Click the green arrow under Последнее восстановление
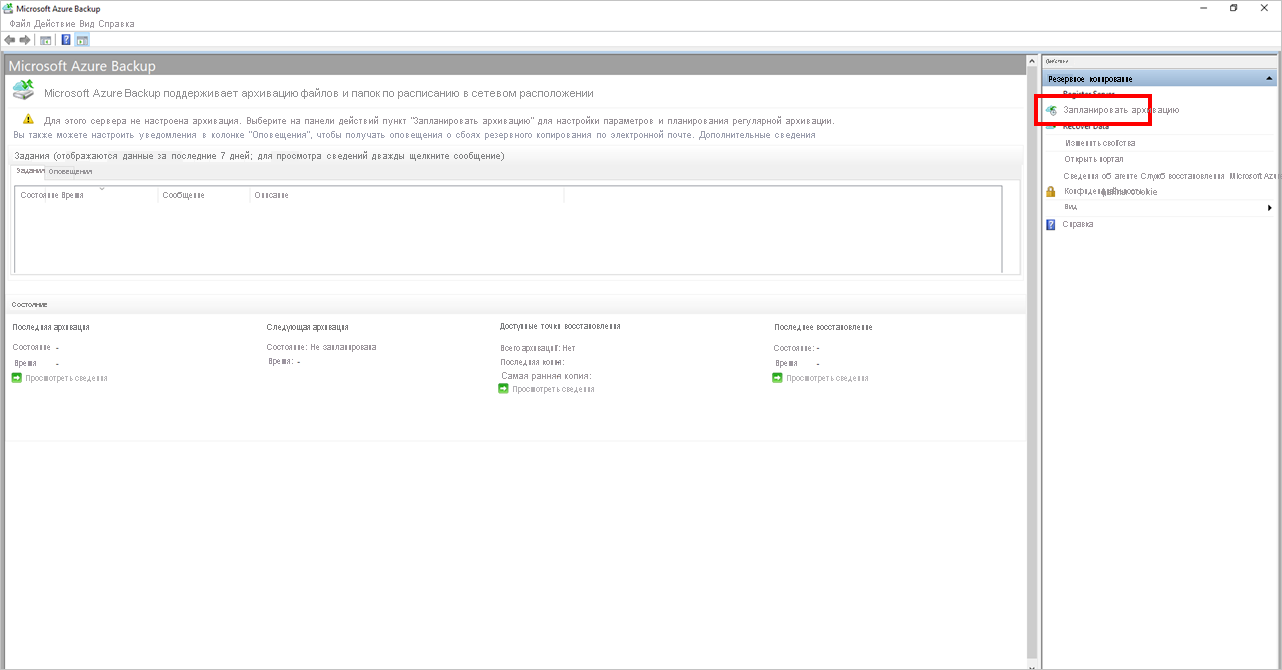Image resolution: width=1282 pixels, height=670 pixels. [x=777, y=378]
